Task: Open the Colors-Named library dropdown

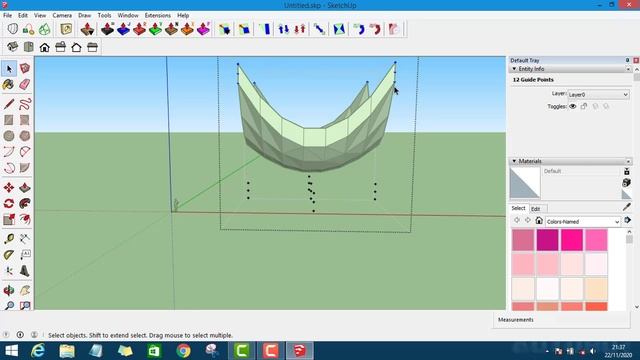Action: coord(583,222)
